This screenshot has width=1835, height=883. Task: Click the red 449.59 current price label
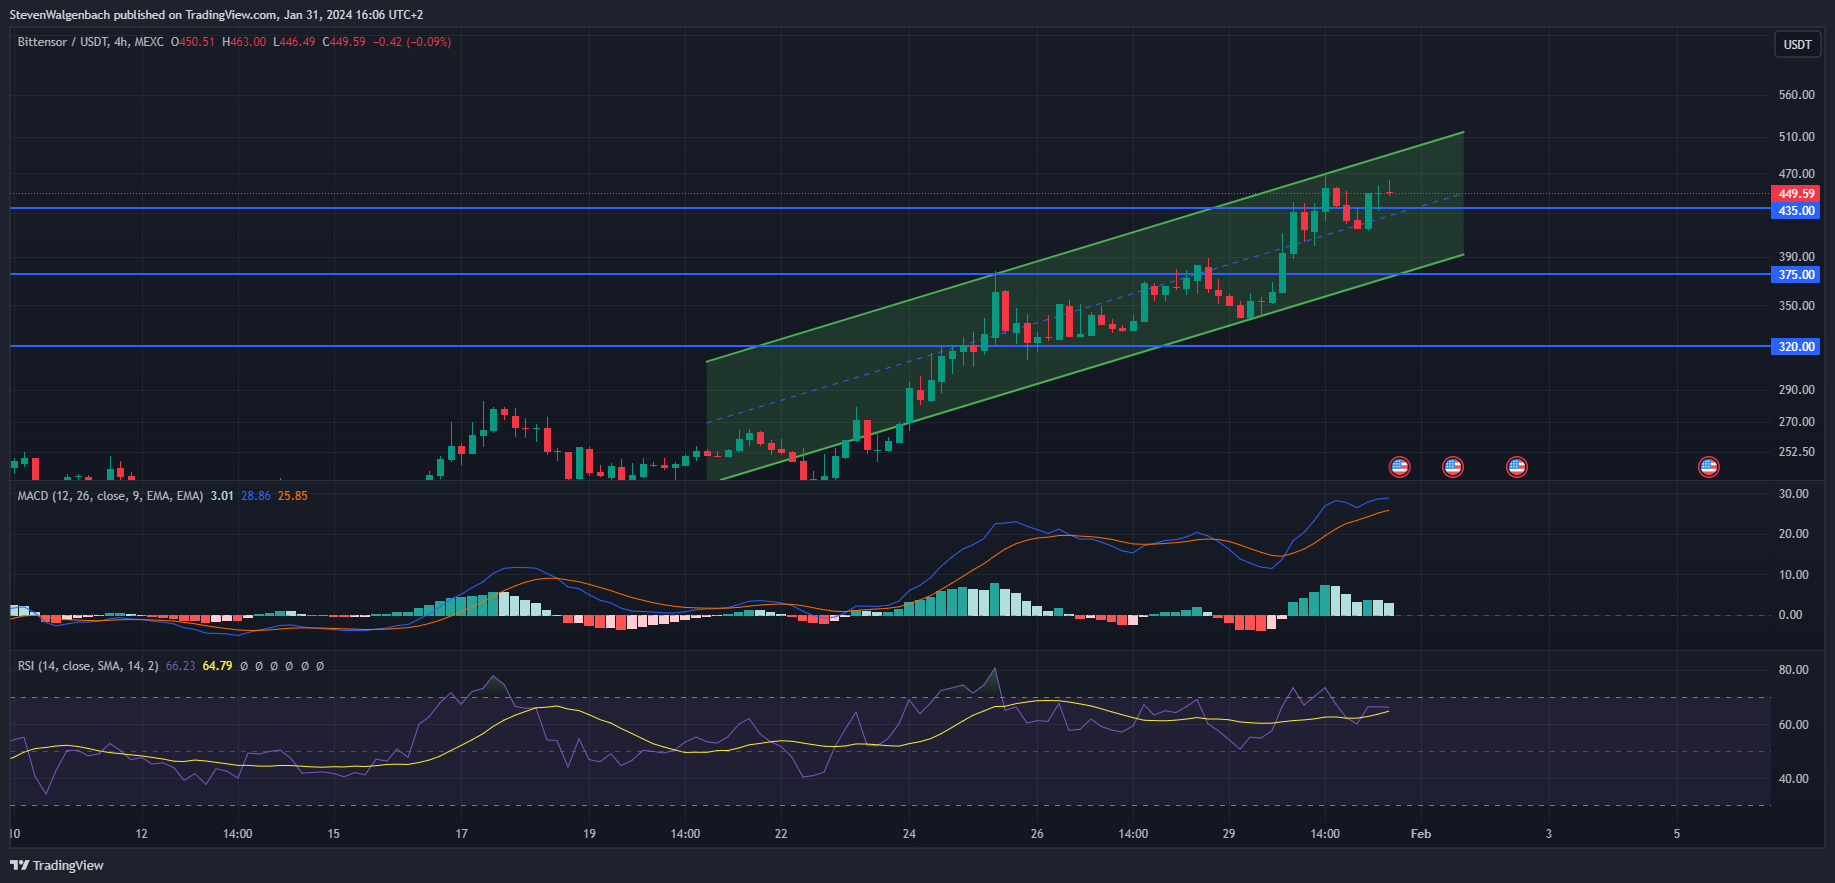pyautogui.click(x=1796, y=194)
